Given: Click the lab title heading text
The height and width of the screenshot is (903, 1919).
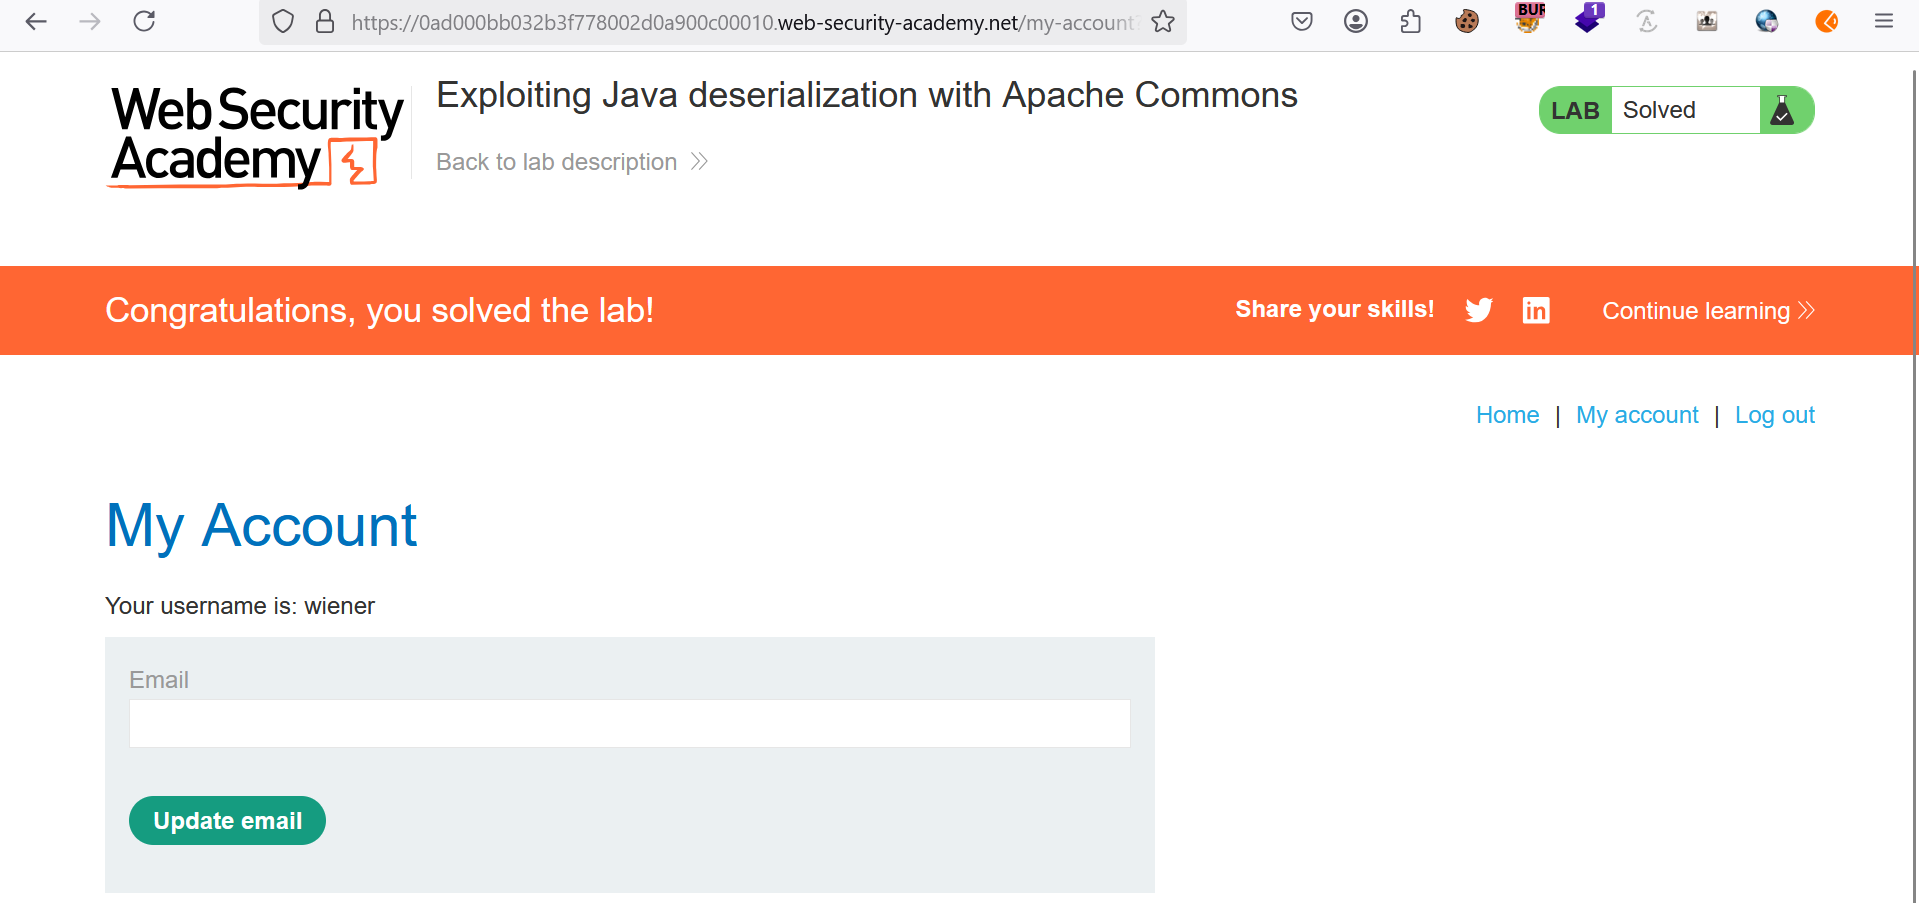Looking at the screenshot, I should pyautogui.click(x=867, y=95).
